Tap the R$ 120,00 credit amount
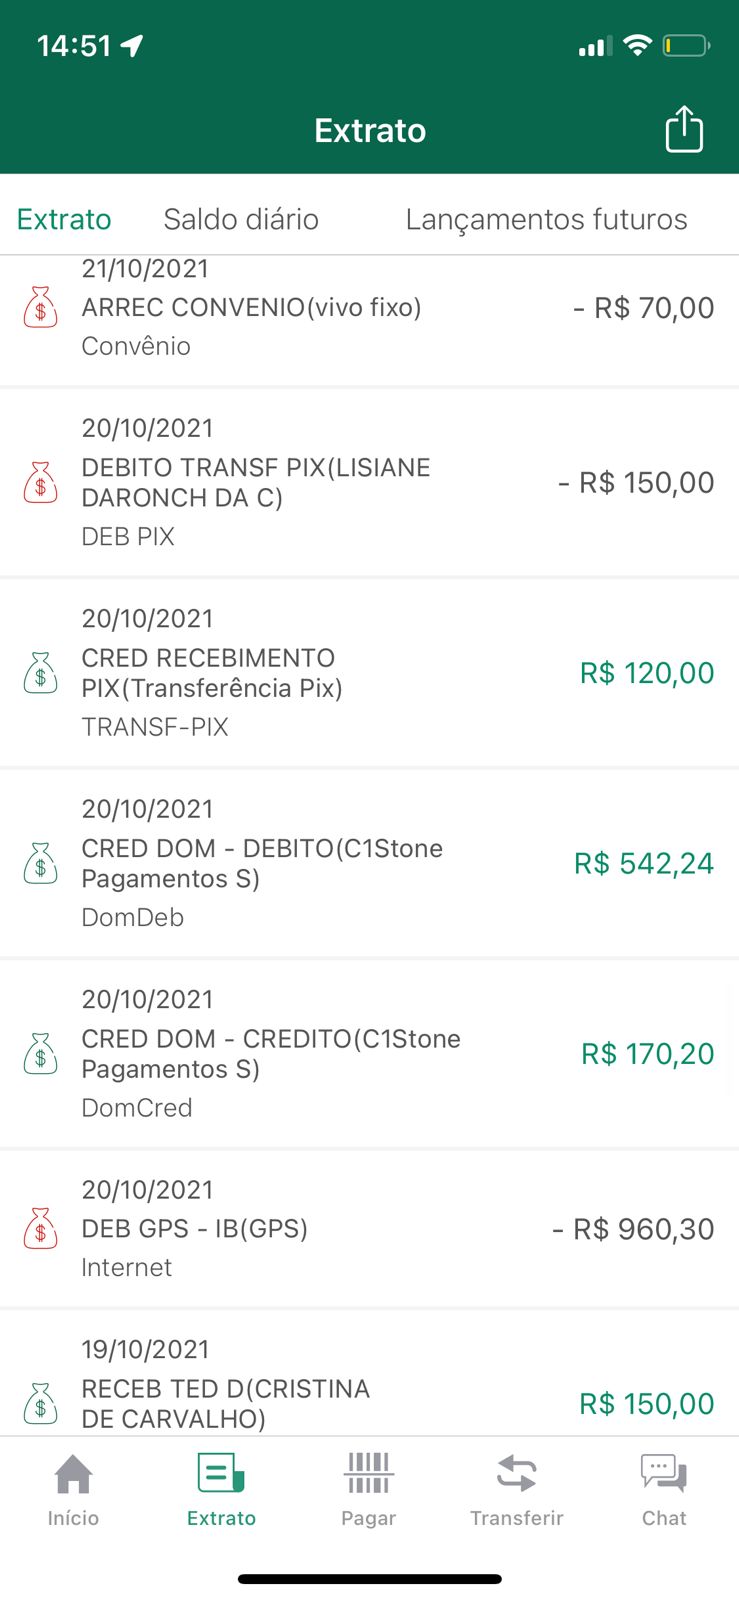The height and width of the screenshot is (1600, 739). pyautogui.click(x=647, y=673)
